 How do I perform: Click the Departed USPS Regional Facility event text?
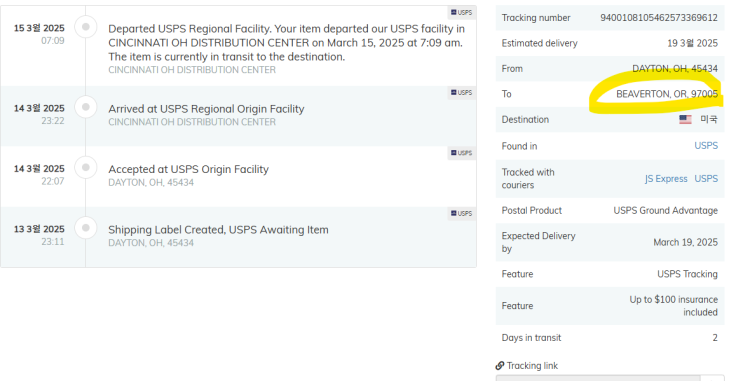click(x=287, y=43)
